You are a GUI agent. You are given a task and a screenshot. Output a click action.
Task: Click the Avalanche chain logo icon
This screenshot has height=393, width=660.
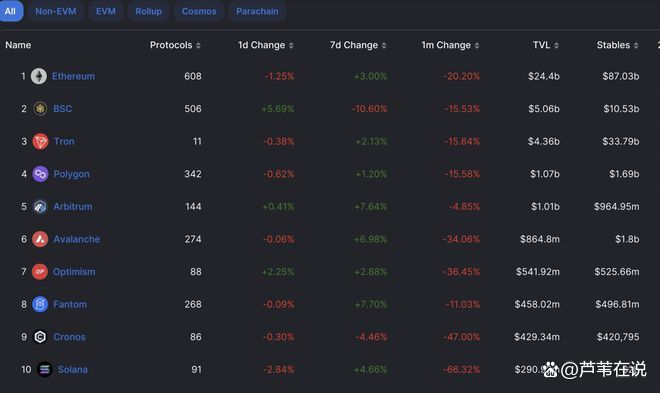(40, 239)
